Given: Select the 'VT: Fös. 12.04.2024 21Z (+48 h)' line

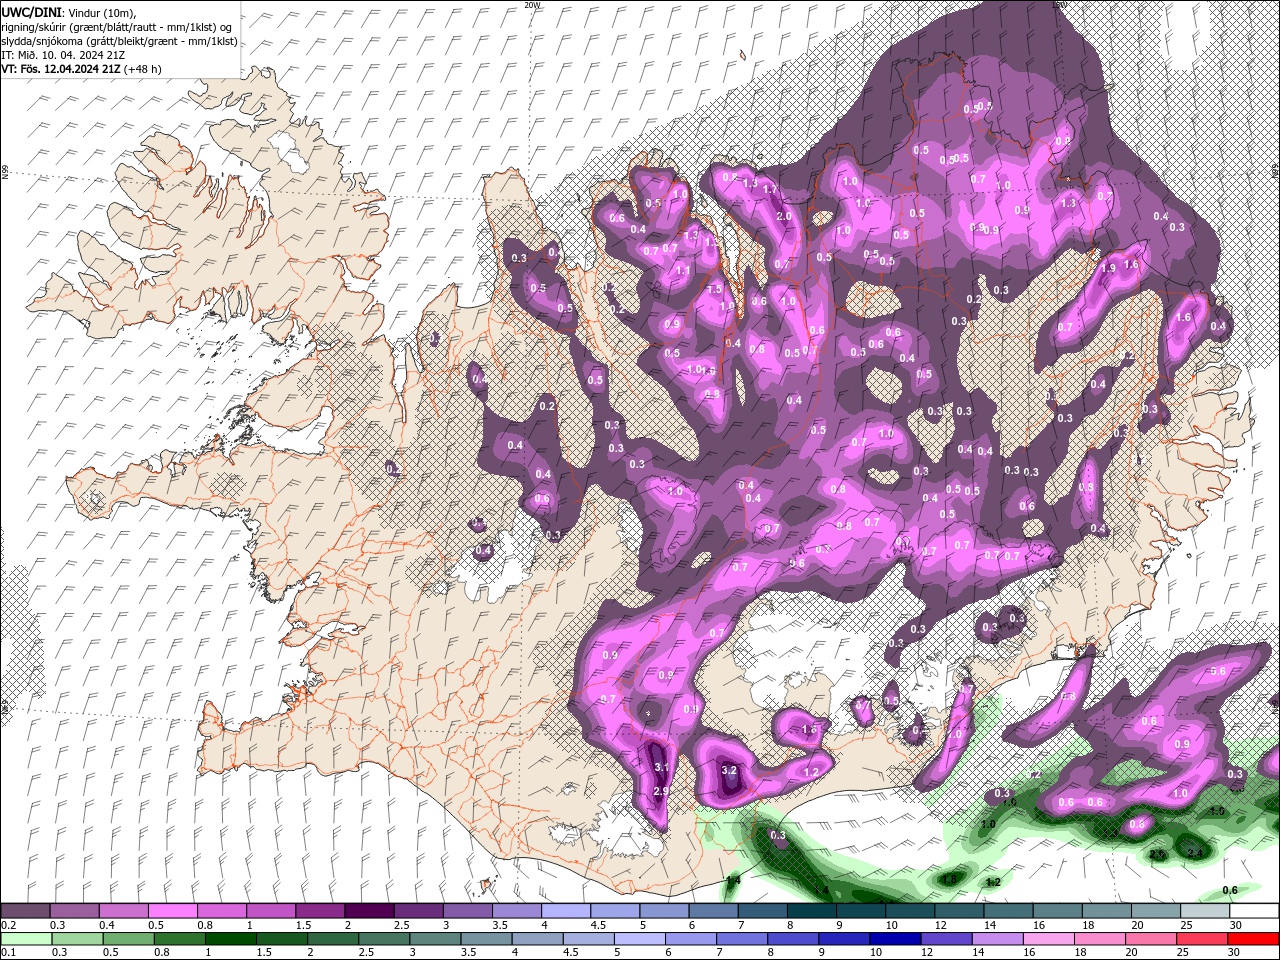Looking at the screenshot, I should 81,69.
